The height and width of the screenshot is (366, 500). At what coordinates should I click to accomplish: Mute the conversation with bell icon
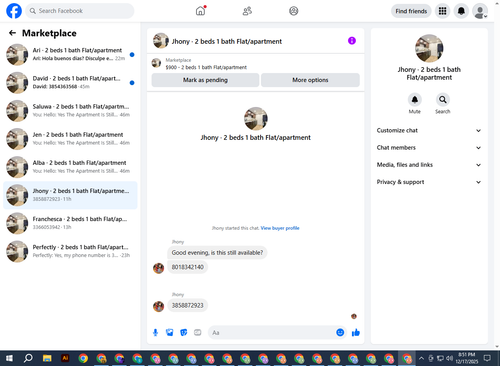[x=415, y=99]
